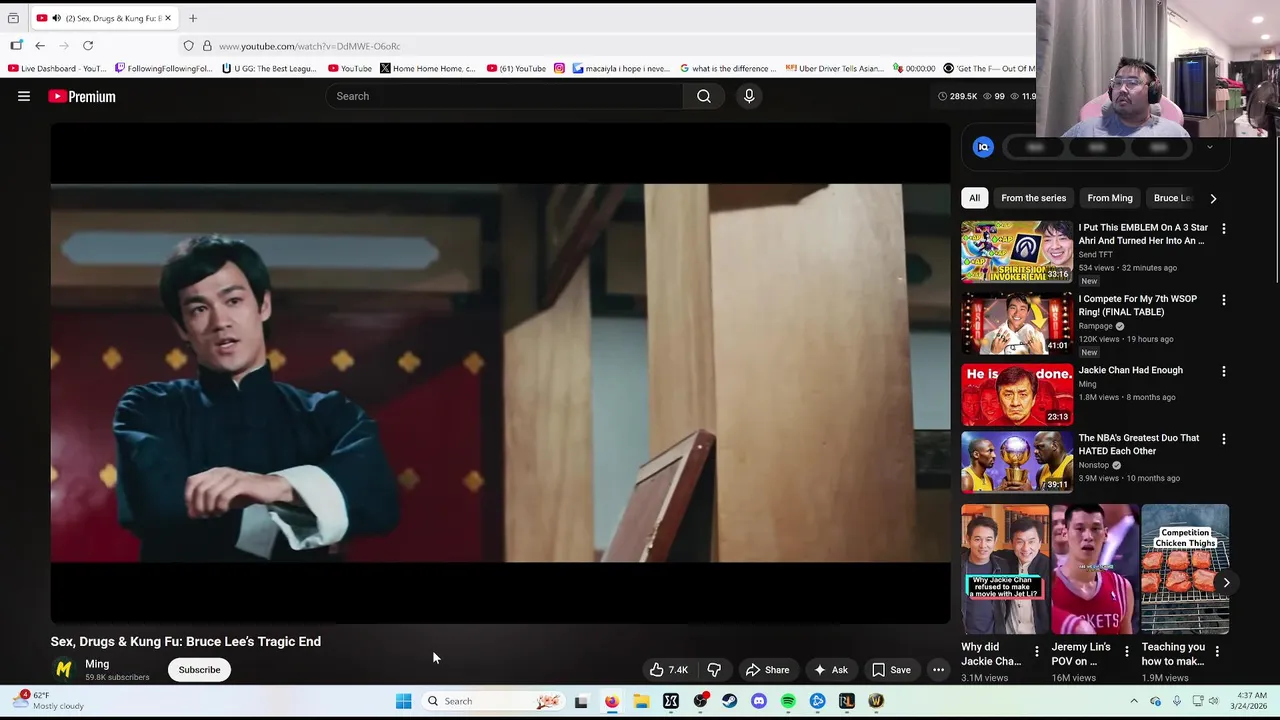The image size is (1280, 720).
Task: Open the list all tabs button
Action: pyautogui.click(x=13, y=18)
